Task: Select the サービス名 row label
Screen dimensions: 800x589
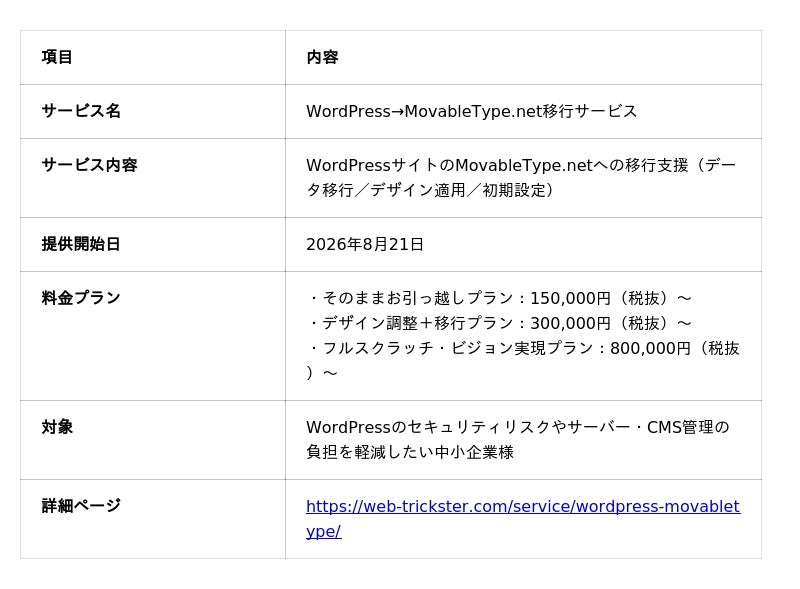Action: tap(81, 111)
